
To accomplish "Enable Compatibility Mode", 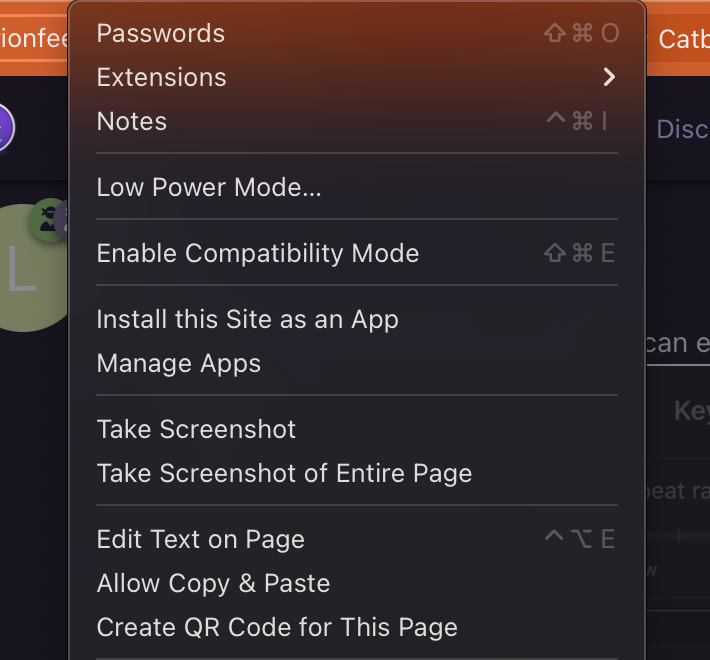I will click(258, 253).
